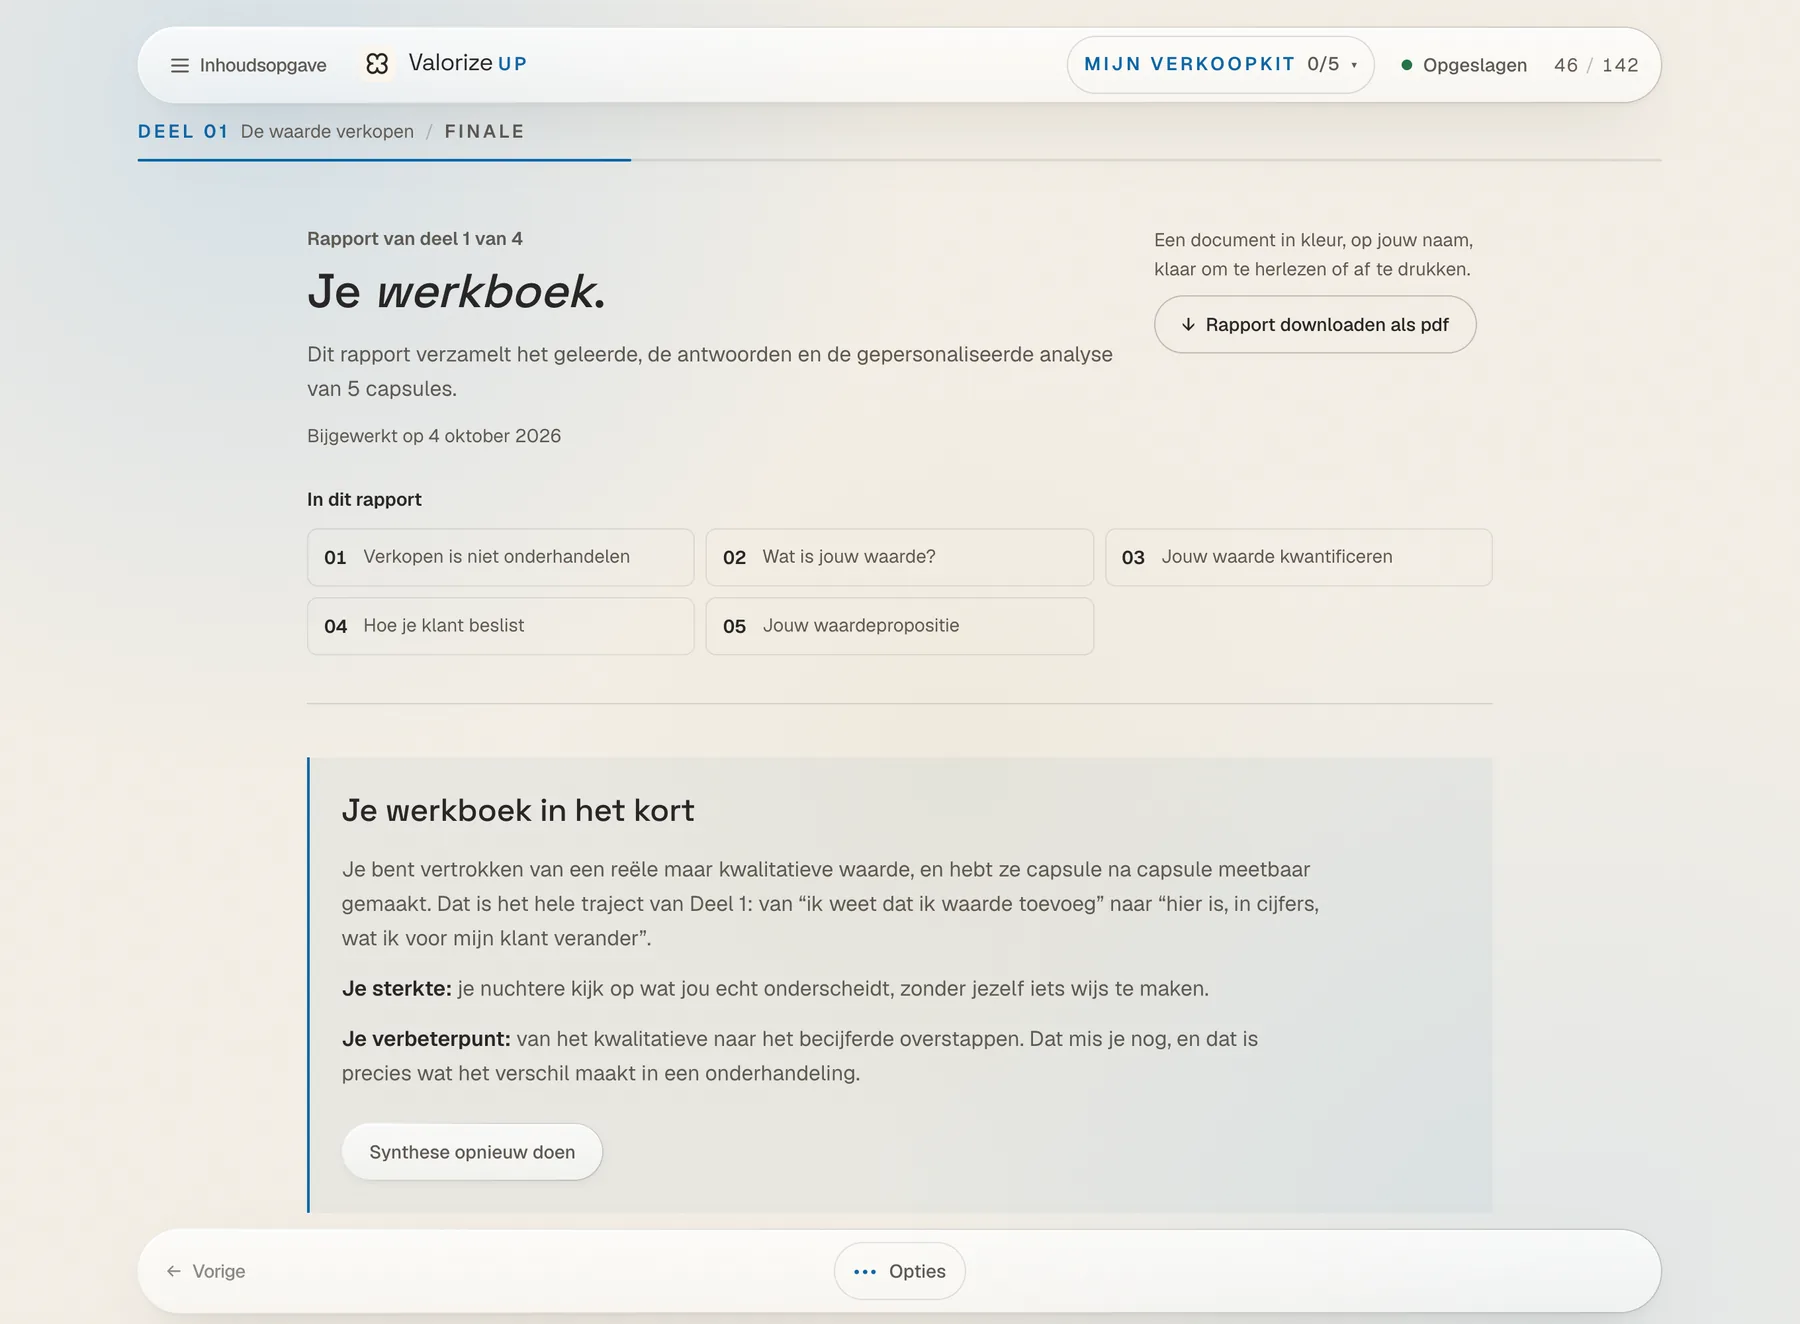Click Synthese opnieuw doen button
The height and width of the screenshot is (1324, 1800).
(x=472, y=1152)
